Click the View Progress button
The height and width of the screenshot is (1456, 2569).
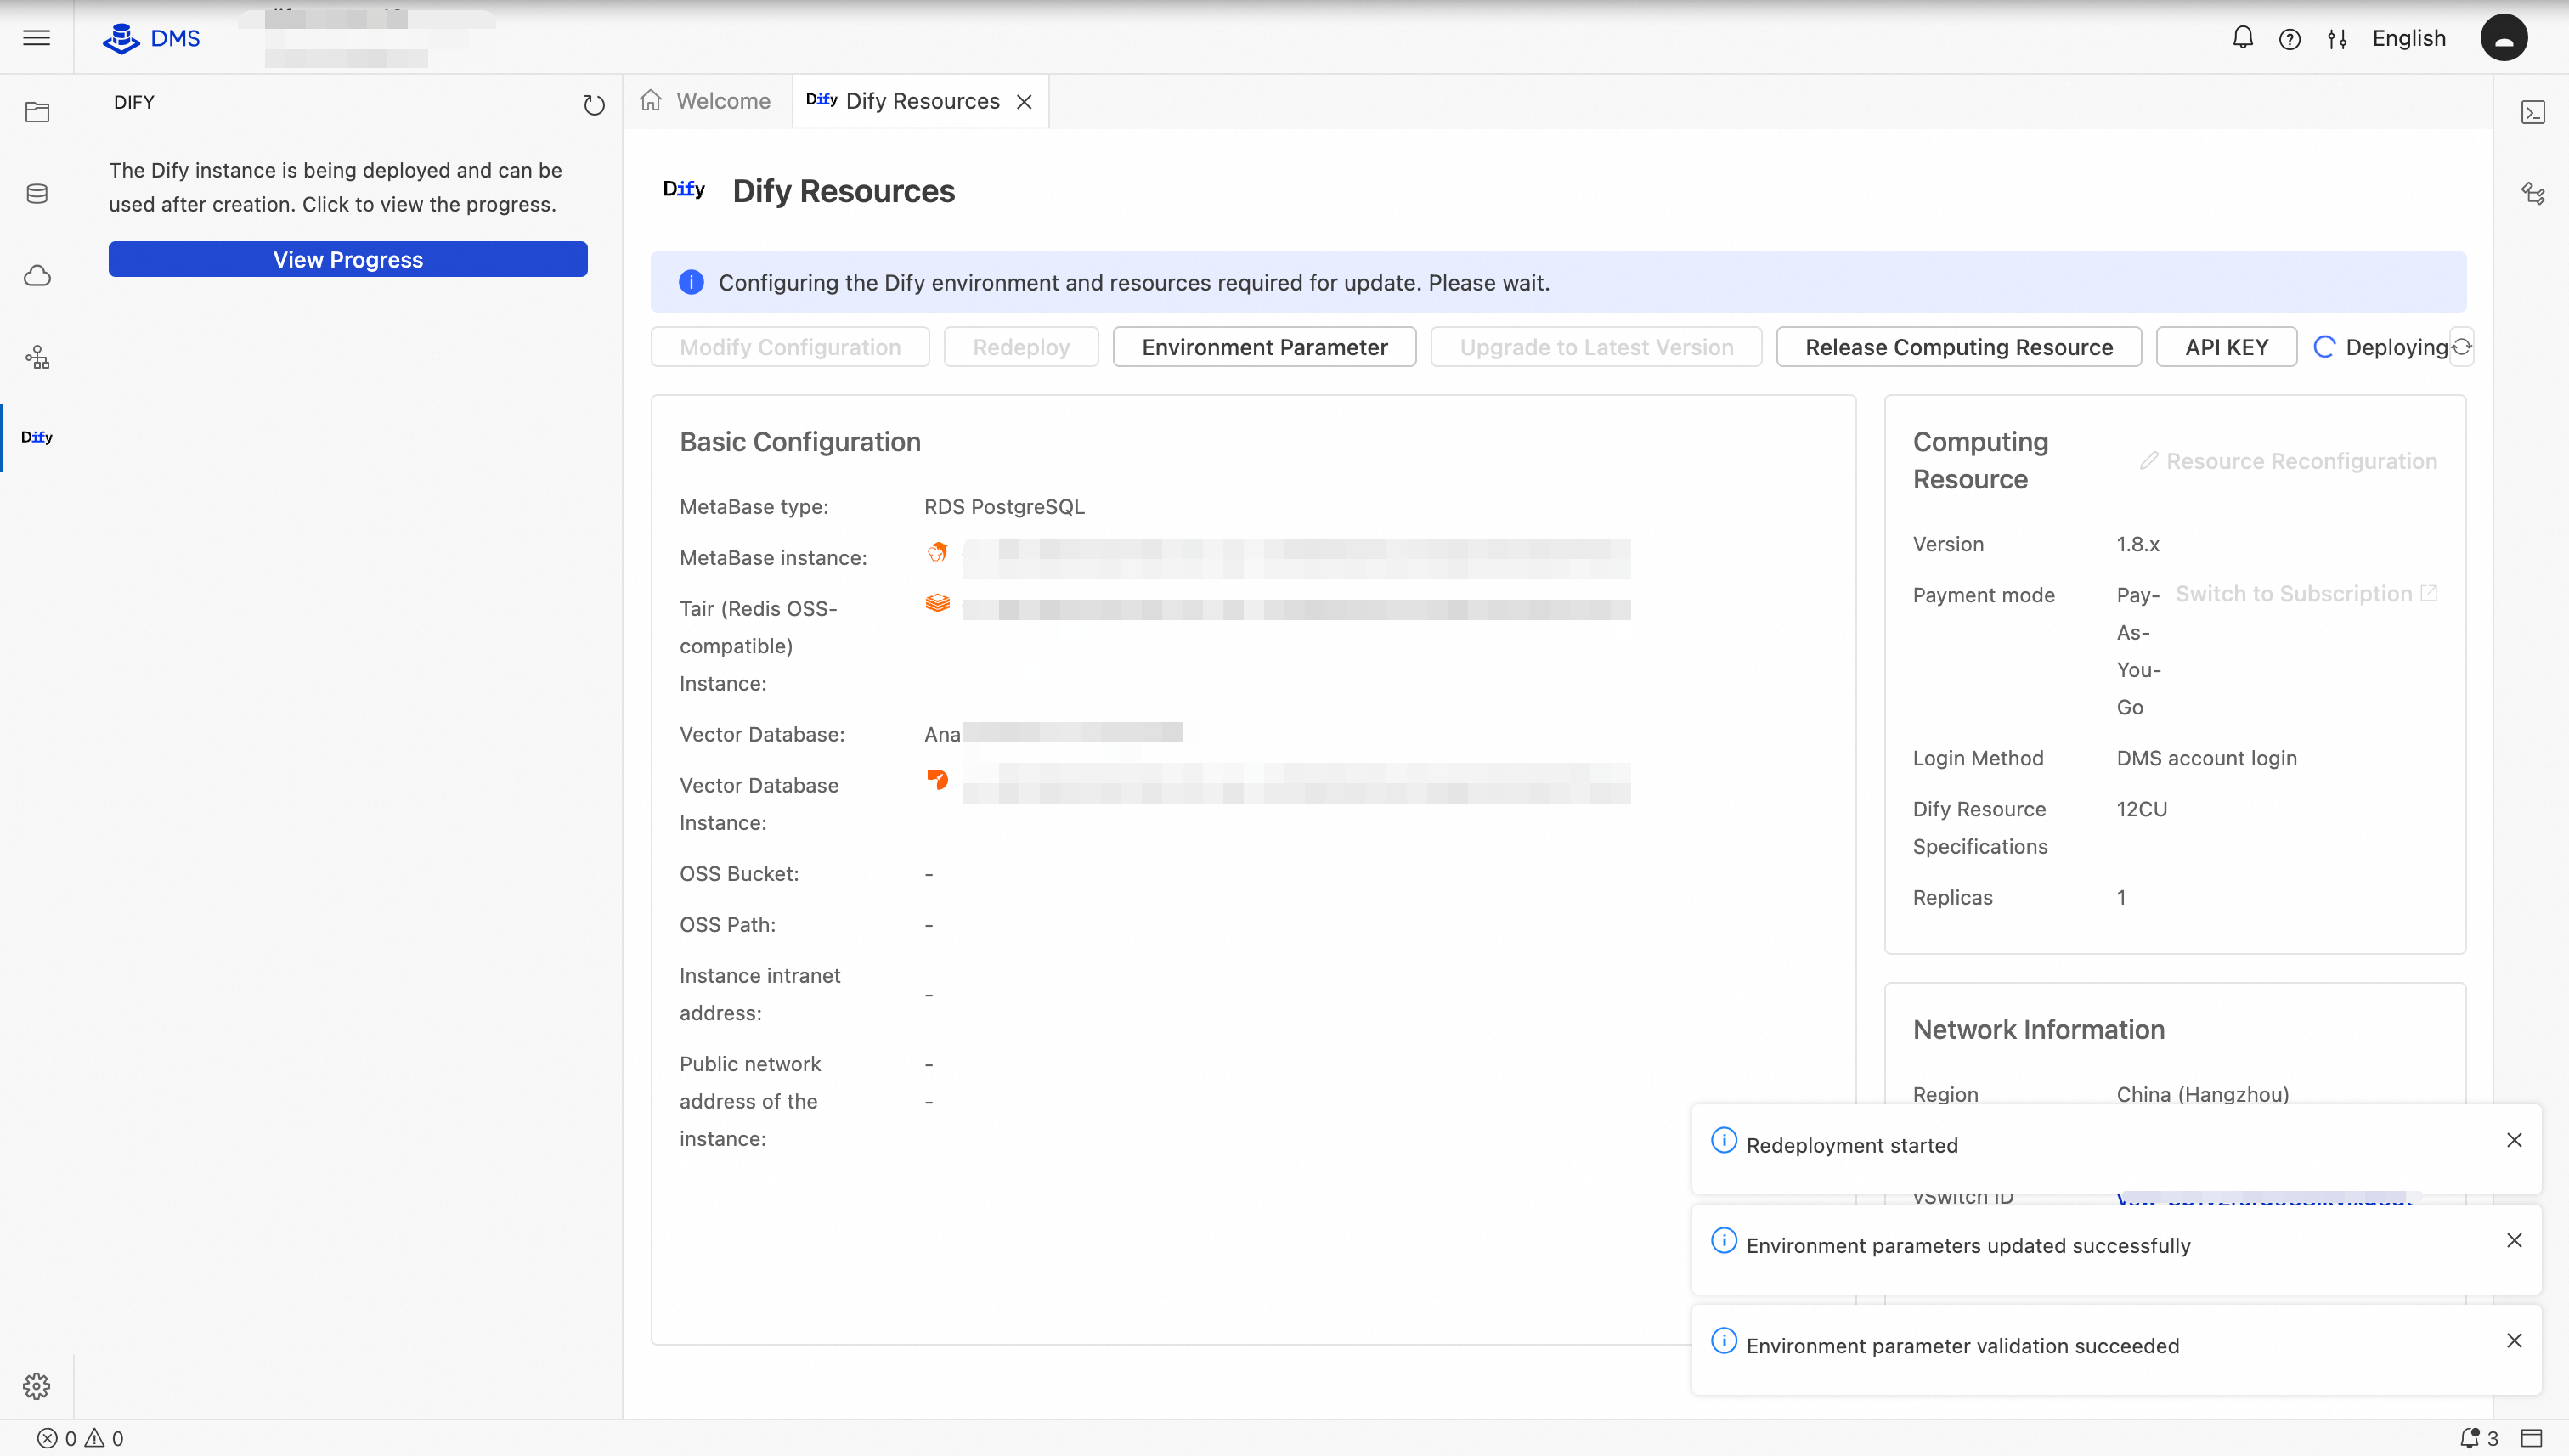(348, 259)
